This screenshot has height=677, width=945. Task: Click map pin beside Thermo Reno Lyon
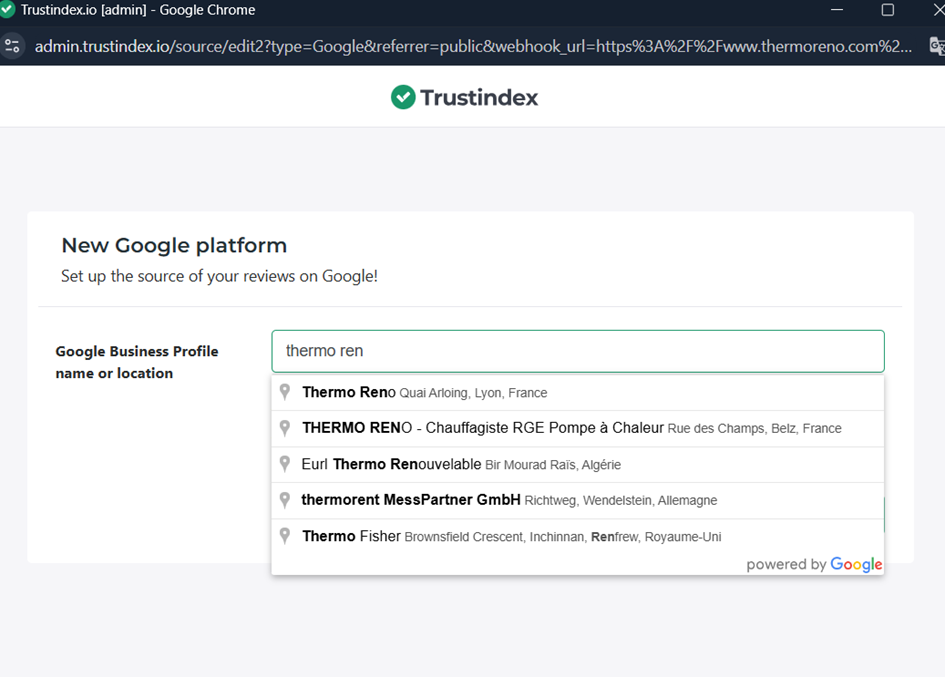point(285,392)
